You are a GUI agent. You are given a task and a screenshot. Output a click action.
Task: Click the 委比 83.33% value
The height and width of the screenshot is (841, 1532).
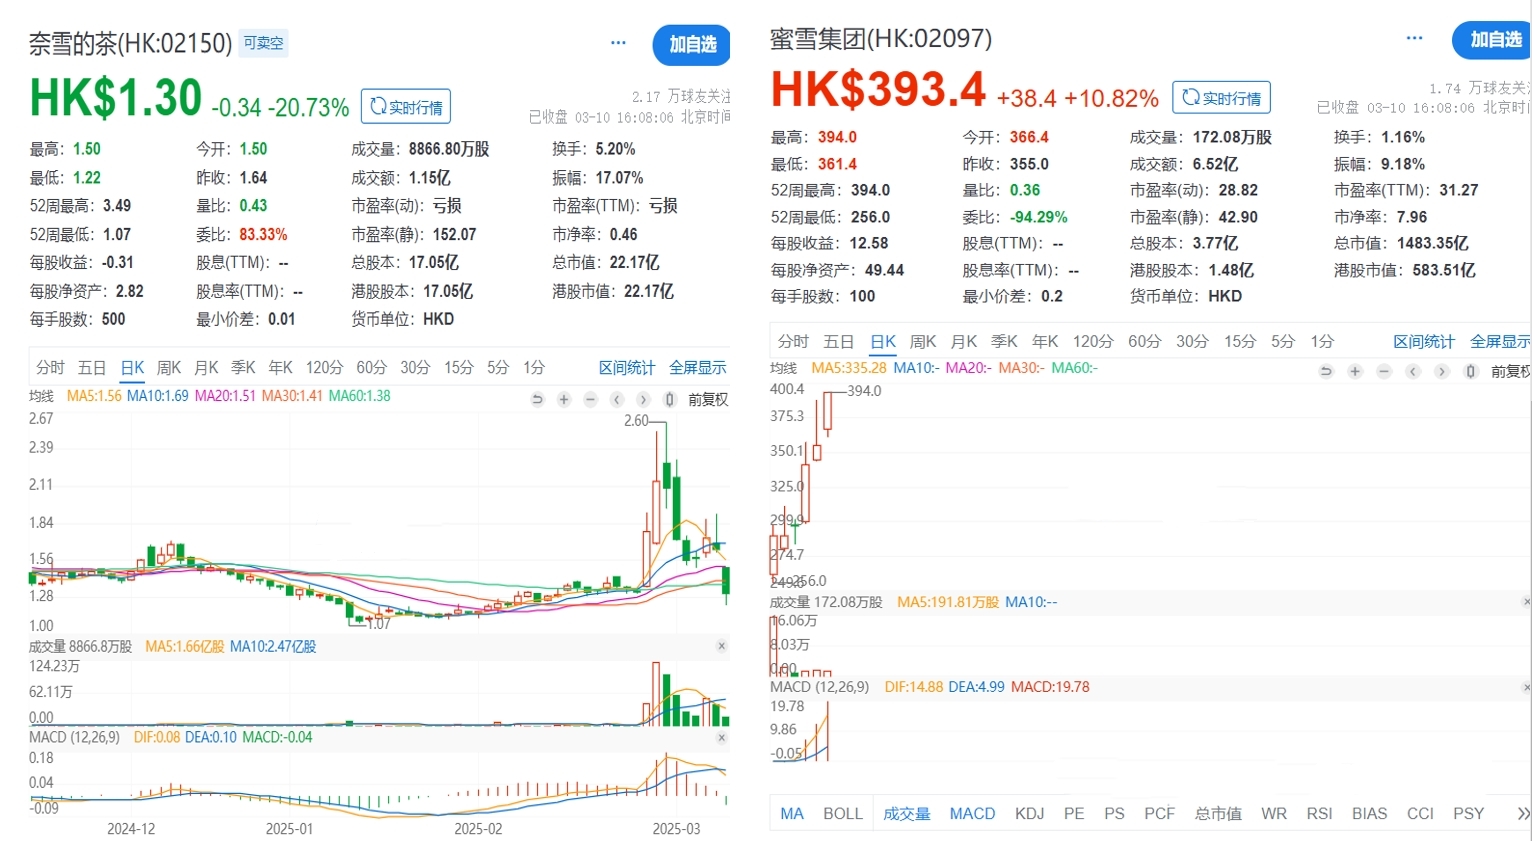tap(263, 234)
